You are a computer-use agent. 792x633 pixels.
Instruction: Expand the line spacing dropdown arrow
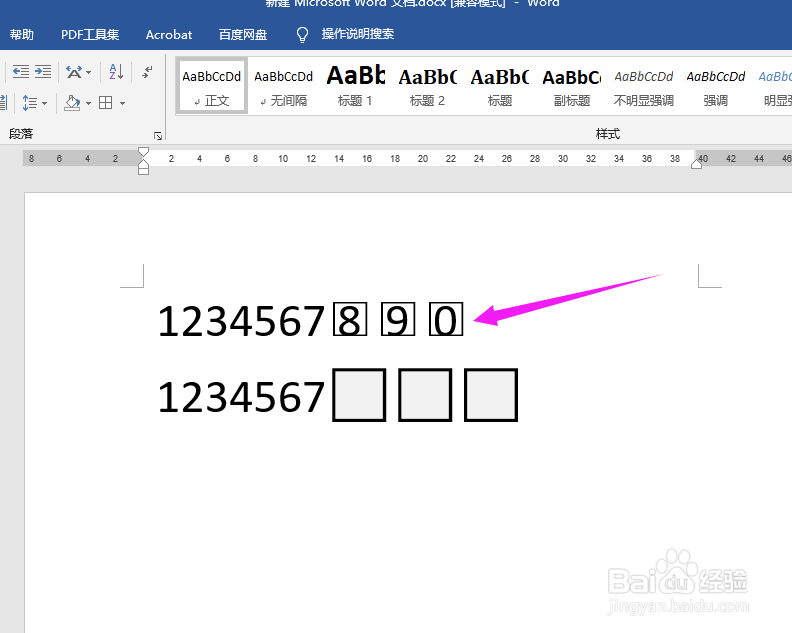[44, 104]
